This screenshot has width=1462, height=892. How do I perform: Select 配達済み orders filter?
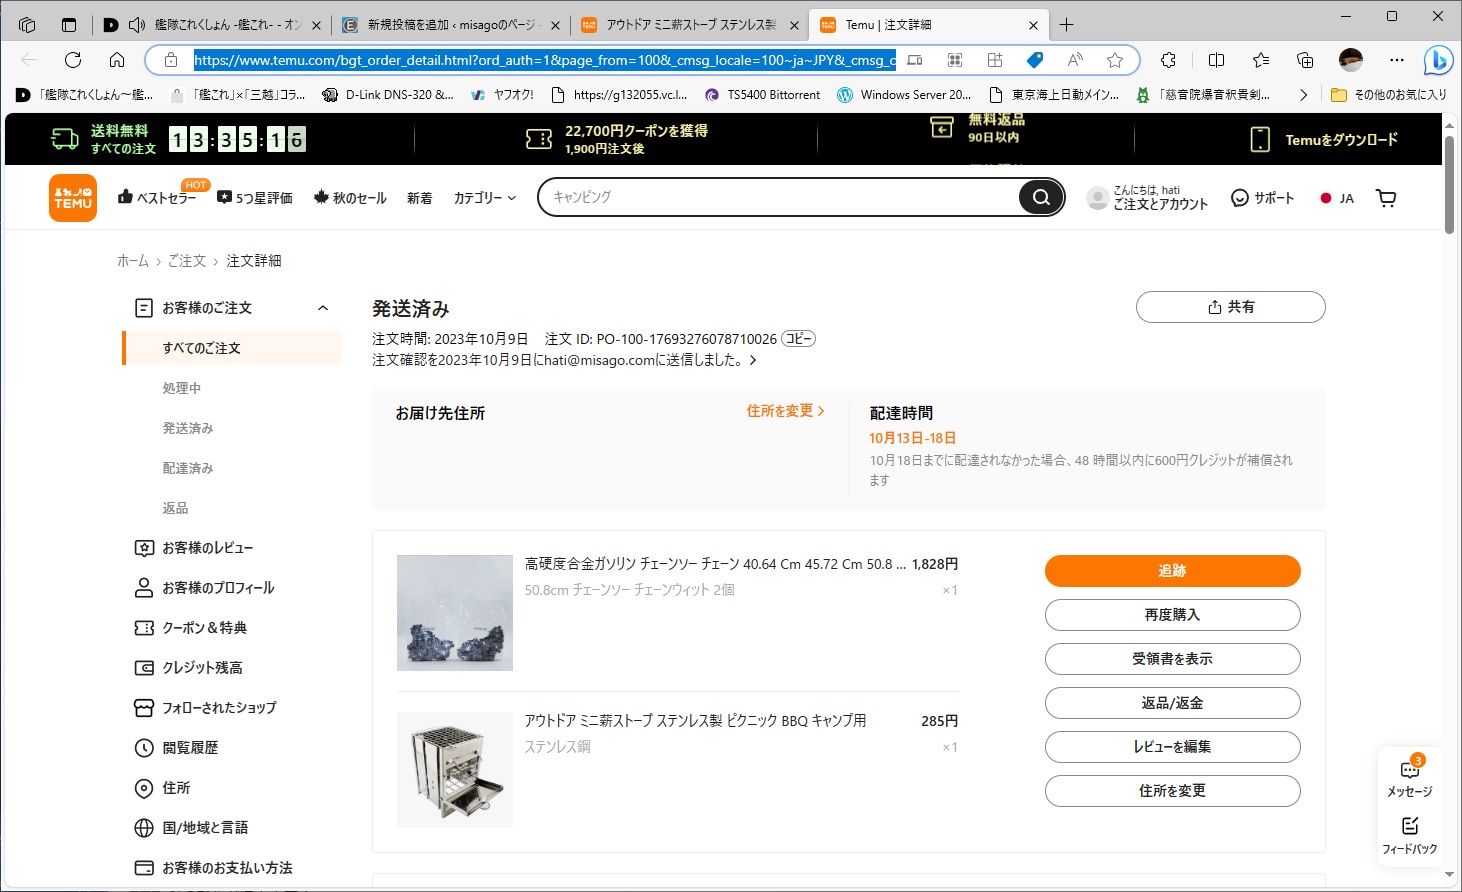click(x=188, y=468)
